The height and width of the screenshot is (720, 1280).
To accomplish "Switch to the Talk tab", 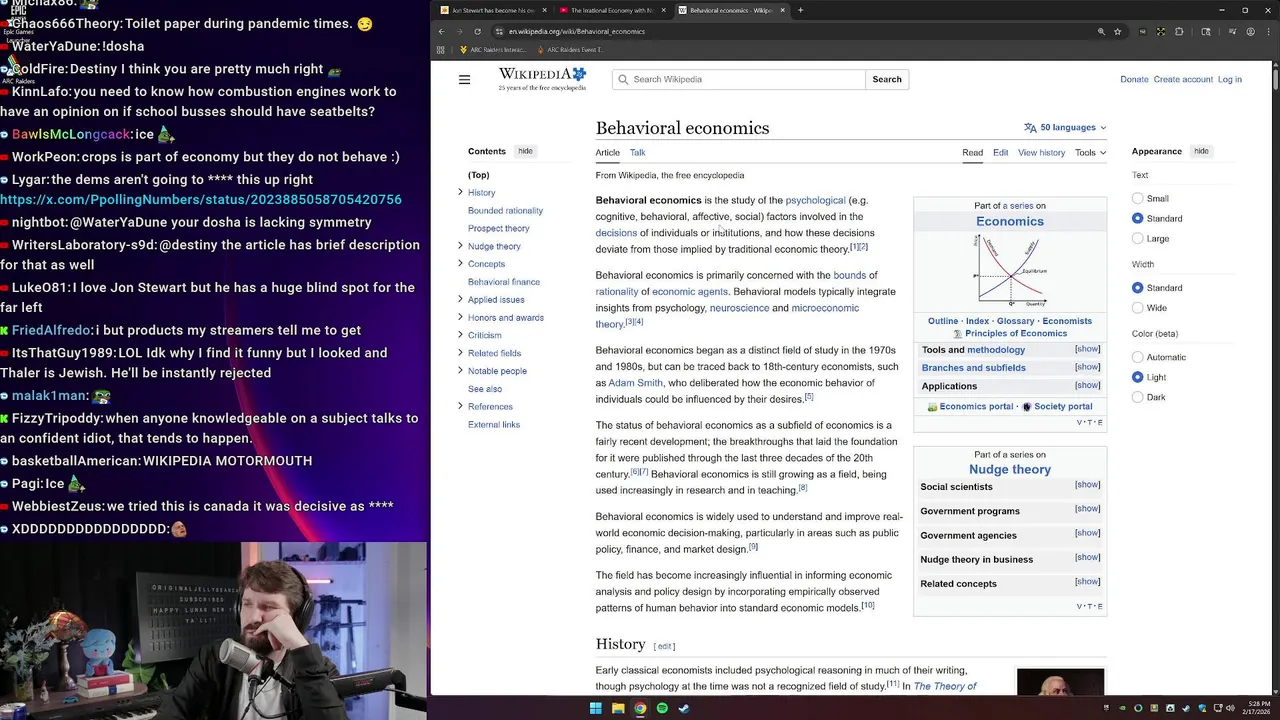I will pos(637,153).
